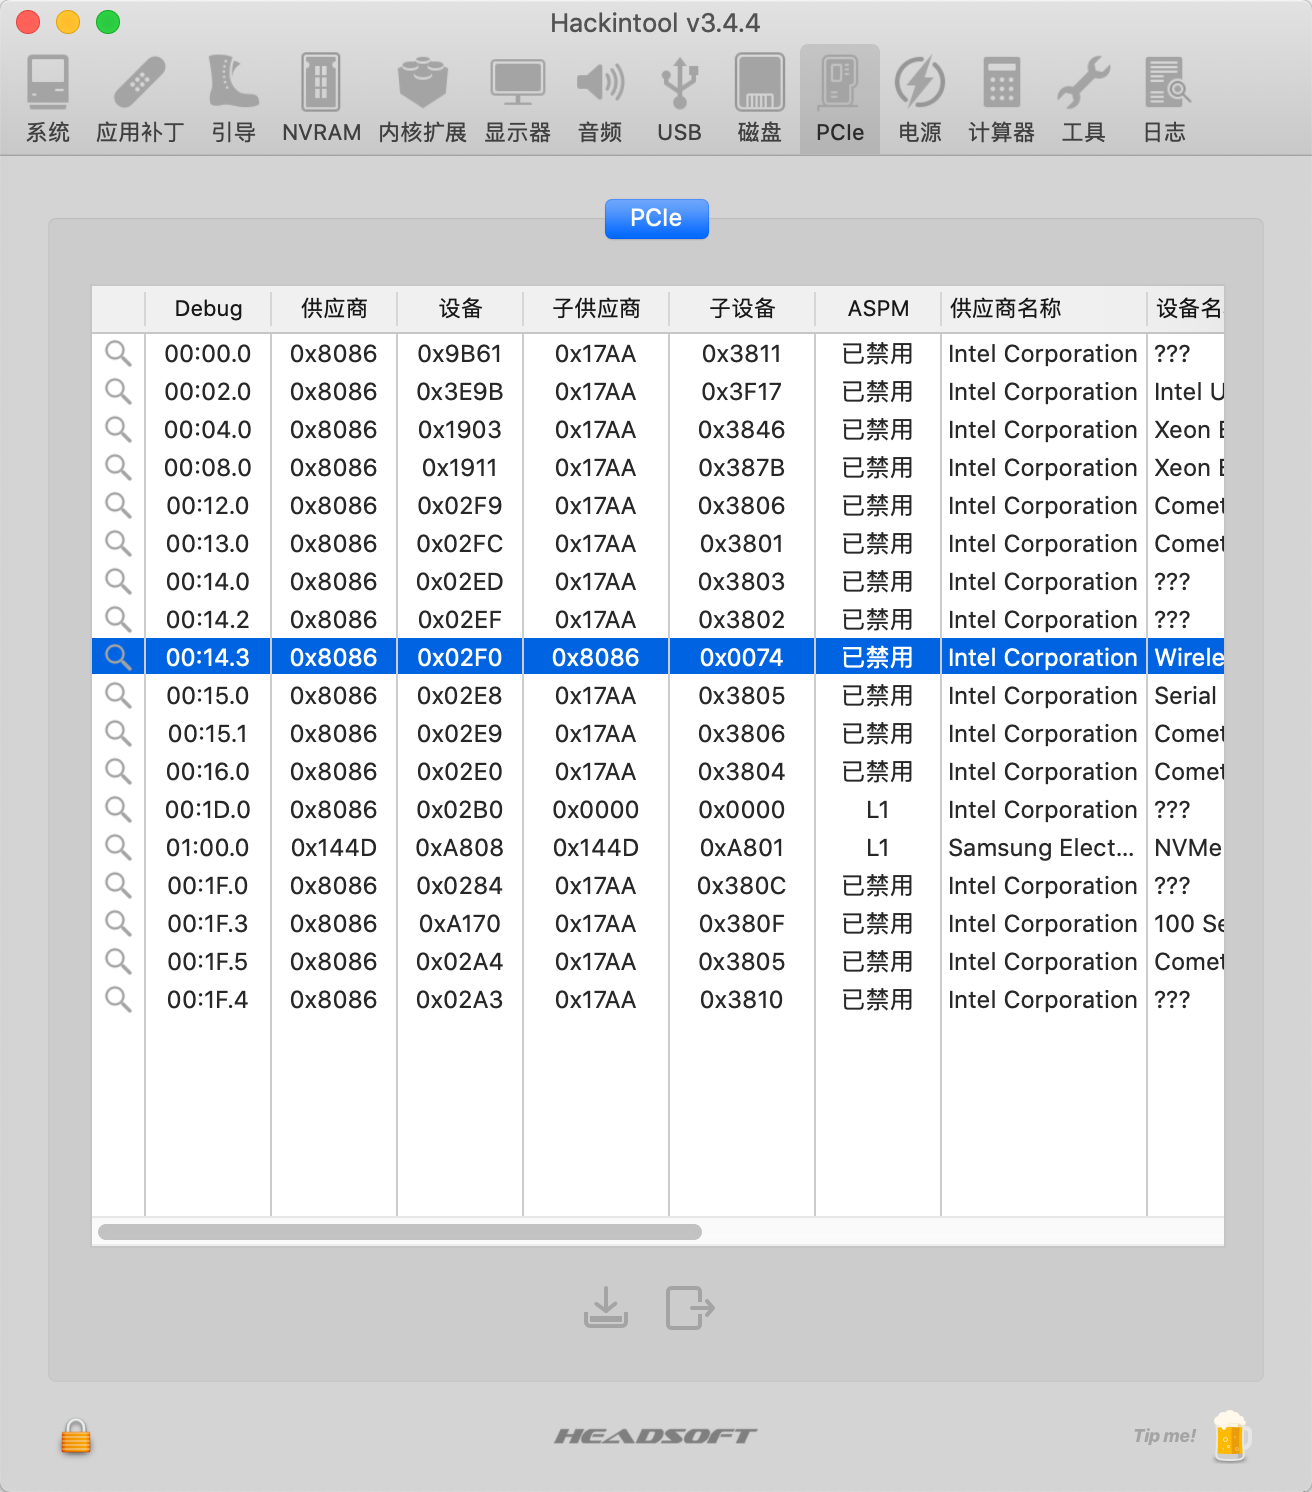Image resolution: width=1312 pixels, height=1492 pixels.
Task: Click device ID 0x02E8
Action: tap(460, 695)
